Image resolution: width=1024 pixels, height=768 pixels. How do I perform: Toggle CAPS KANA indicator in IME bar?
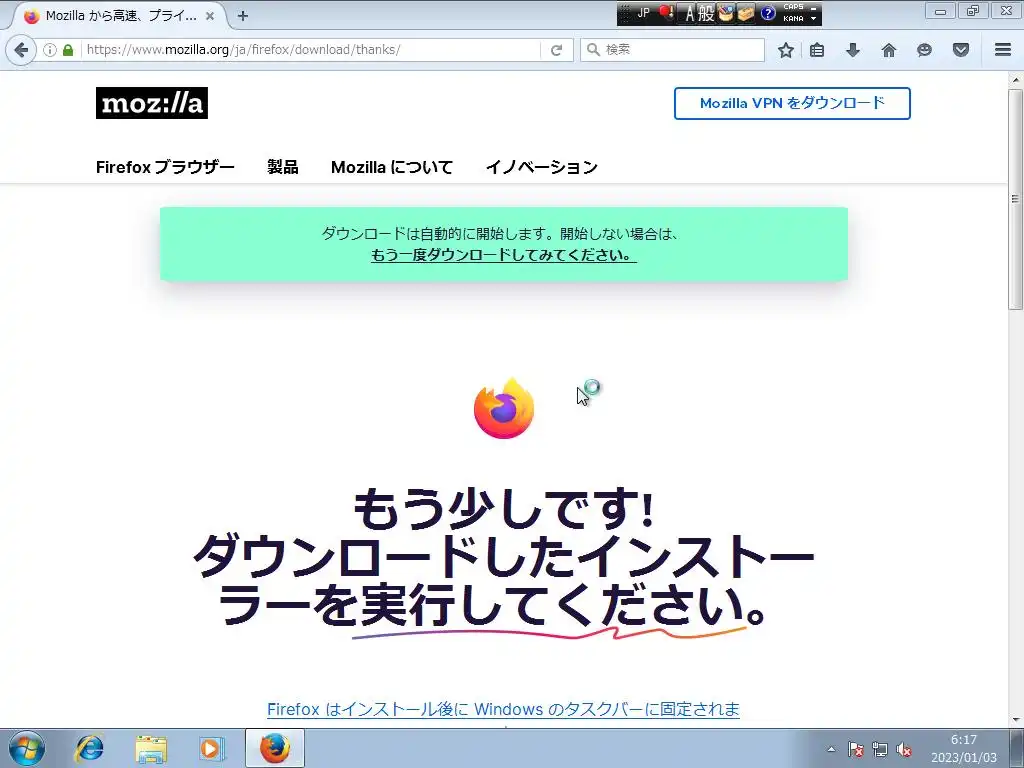click(793, 13)
